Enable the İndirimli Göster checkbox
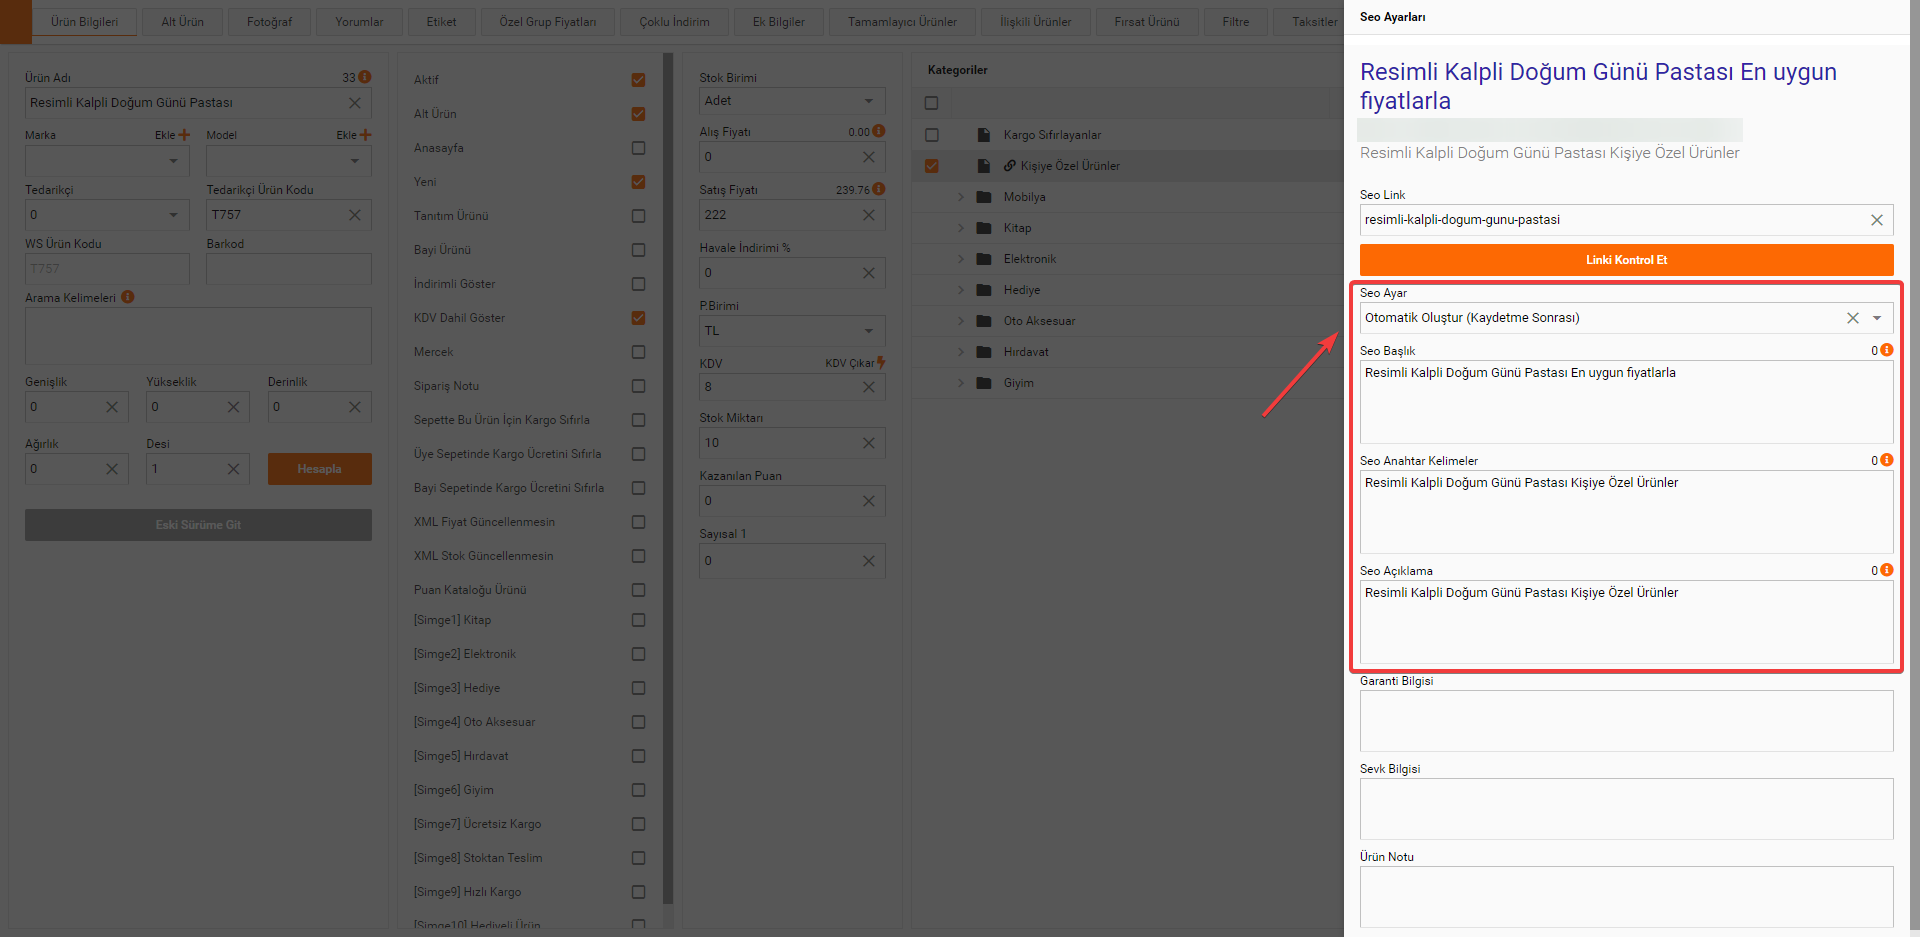The width and height of the screenshot is (1920, 937). click(x=638, y=284)
